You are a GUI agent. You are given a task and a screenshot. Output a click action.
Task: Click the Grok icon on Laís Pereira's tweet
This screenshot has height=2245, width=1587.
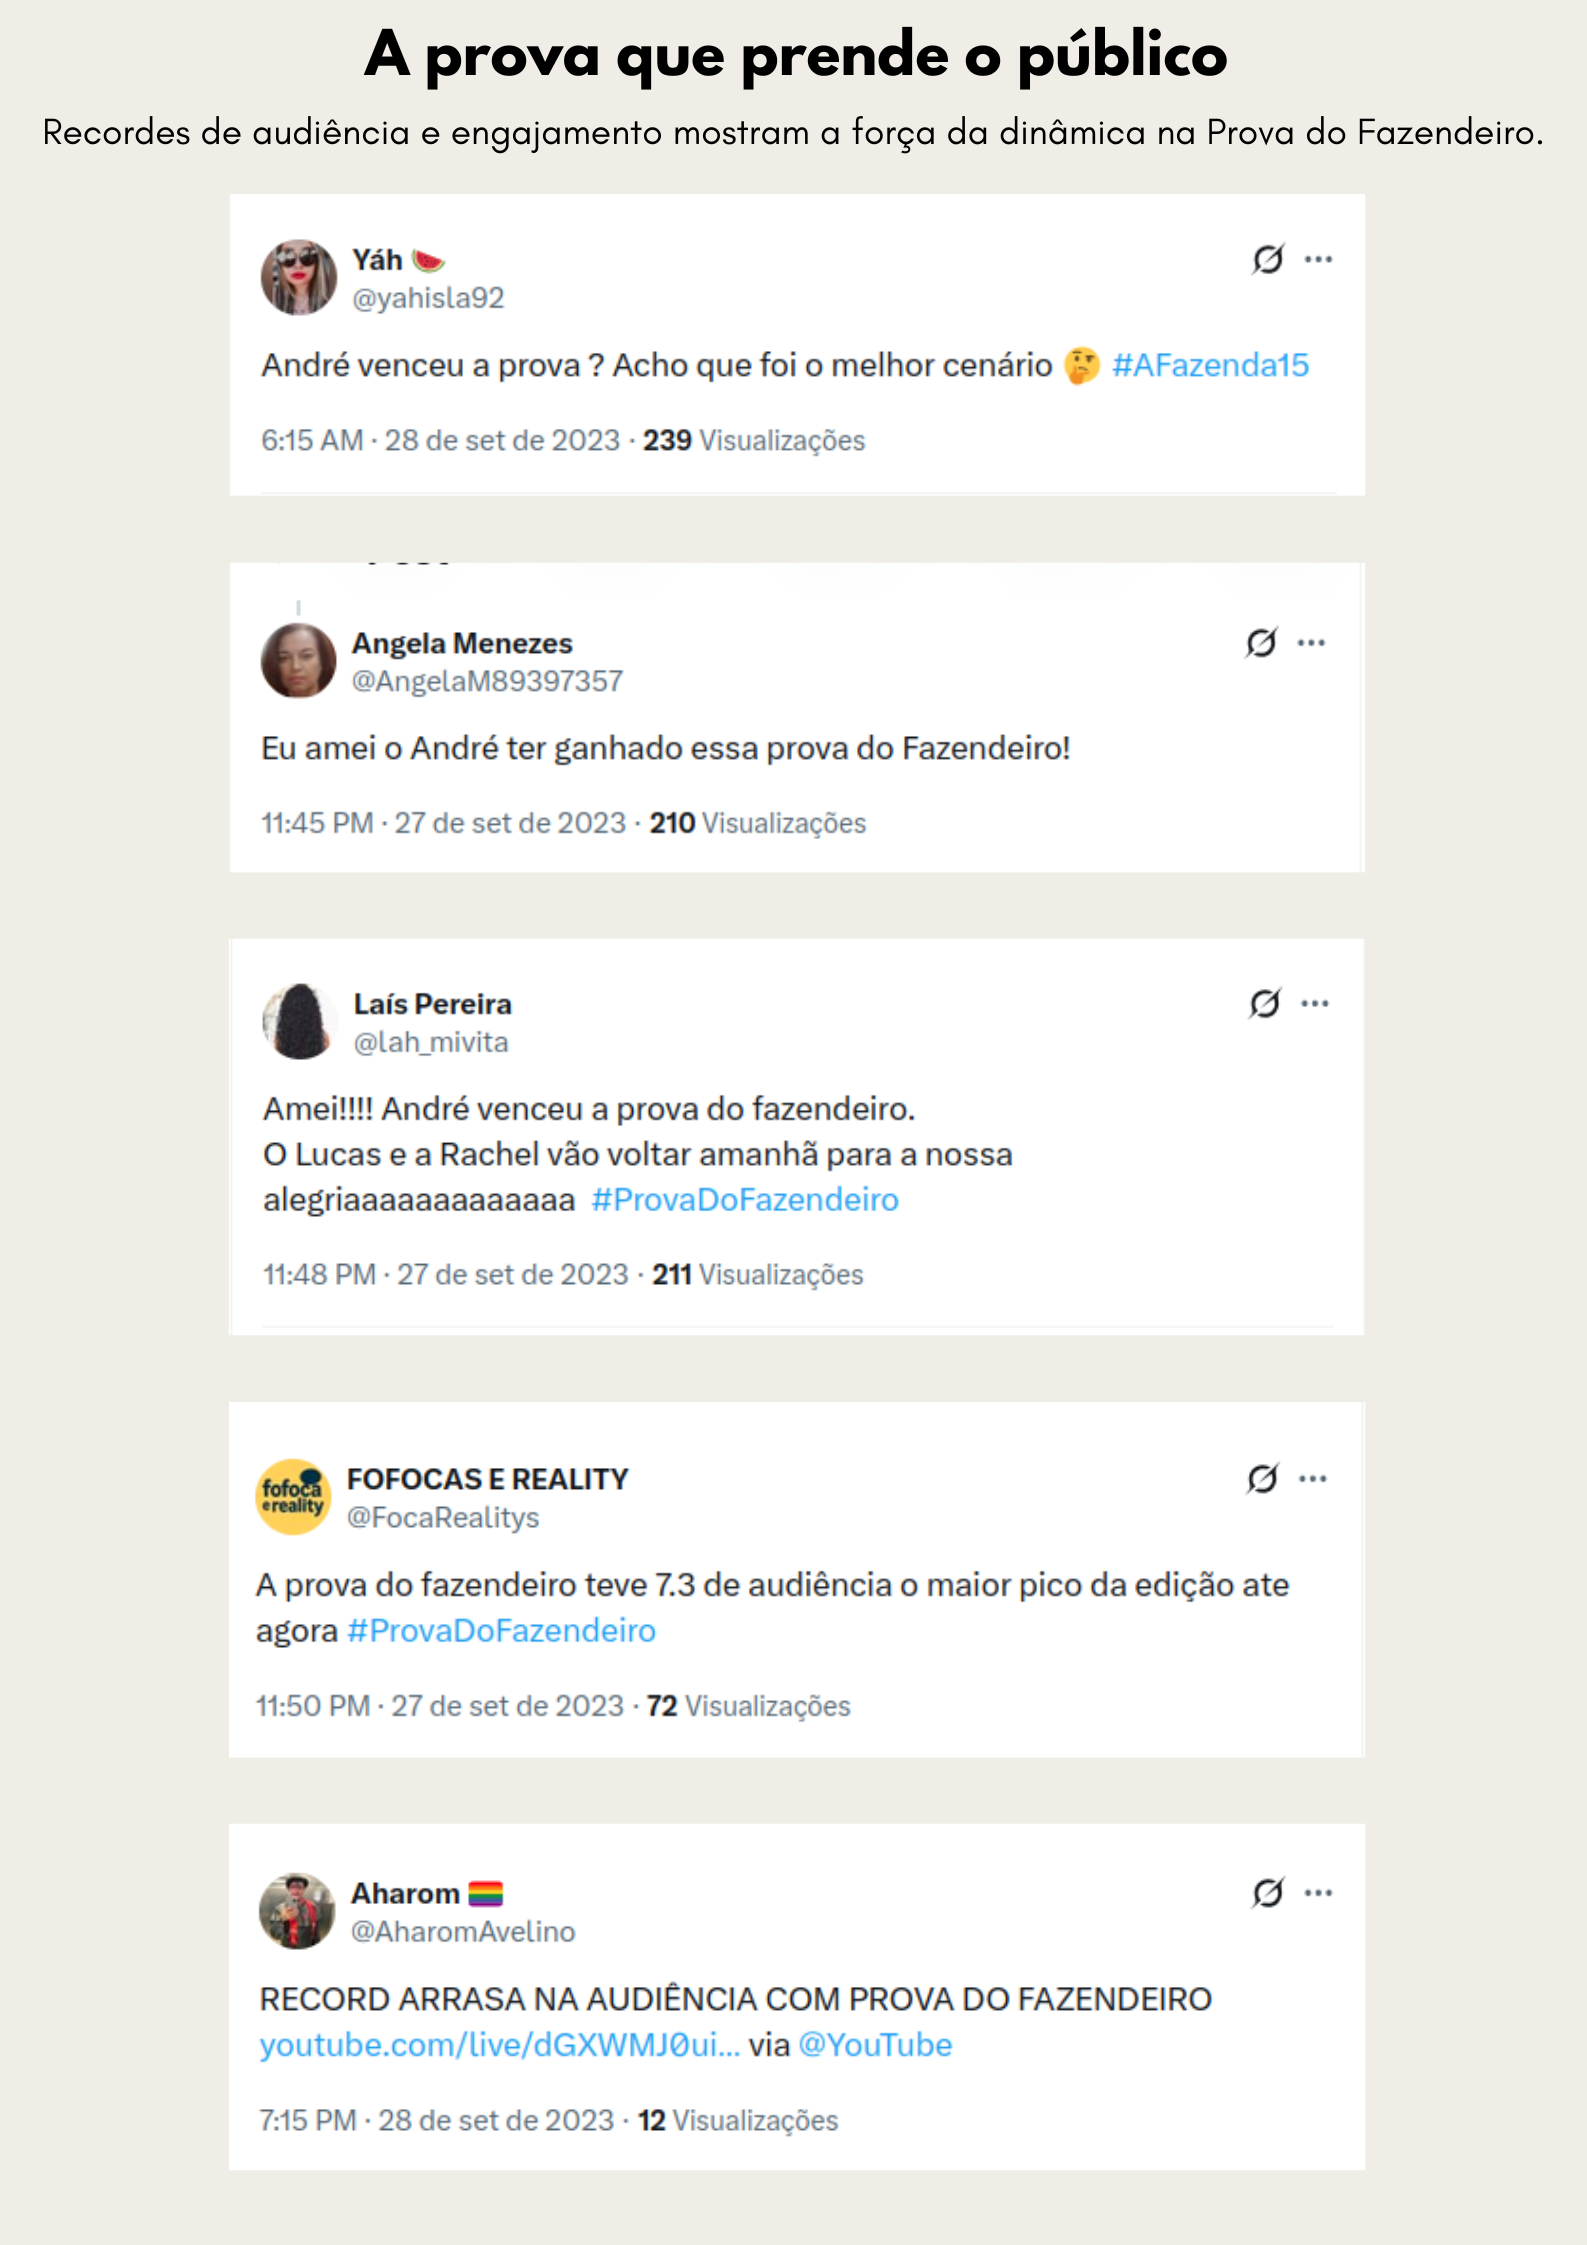[1264, 1003]
